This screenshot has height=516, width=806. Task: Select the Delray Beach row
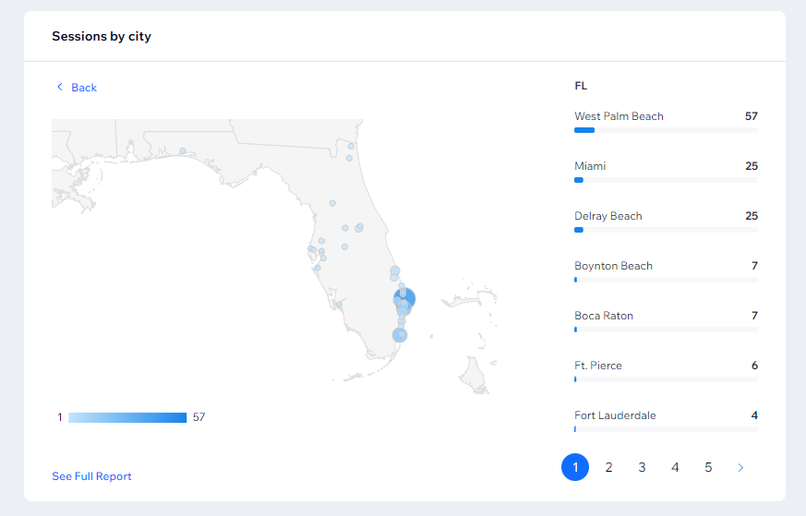coord(666,222)
